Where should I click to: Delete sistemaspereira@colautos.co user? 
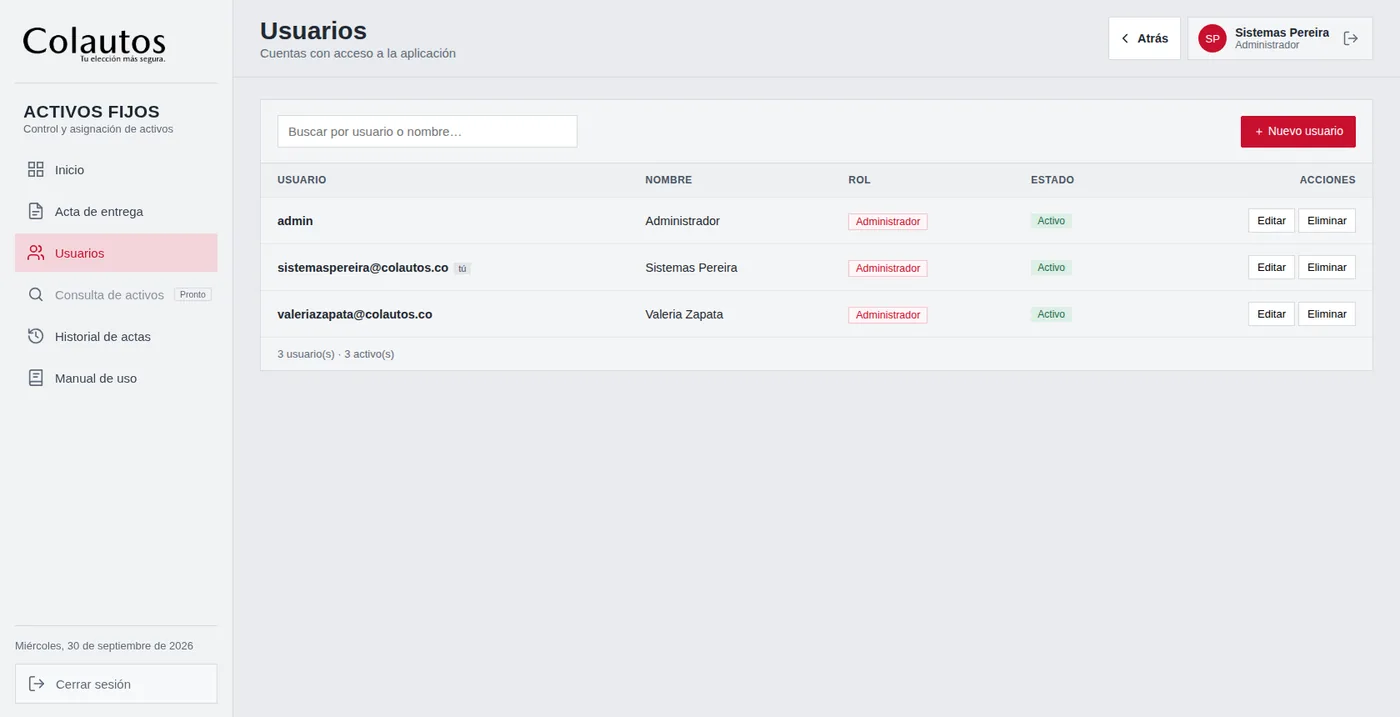tap(1327, 267)
